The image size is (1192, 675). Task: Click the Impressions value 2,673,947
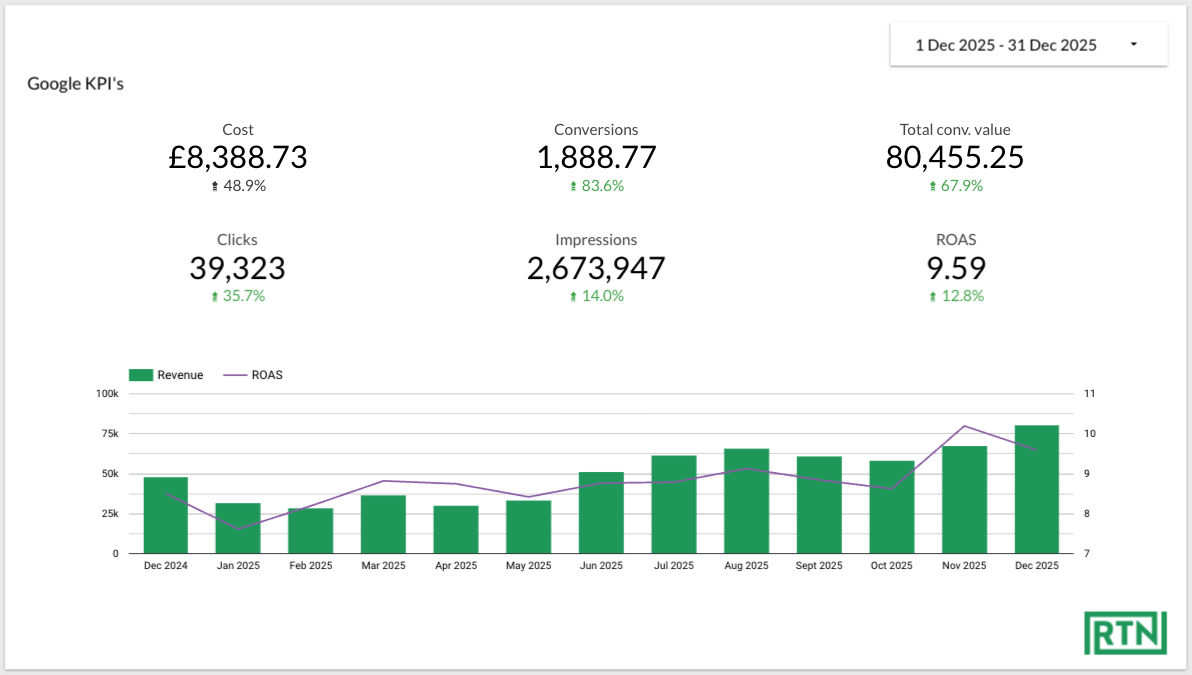(596, 268)
